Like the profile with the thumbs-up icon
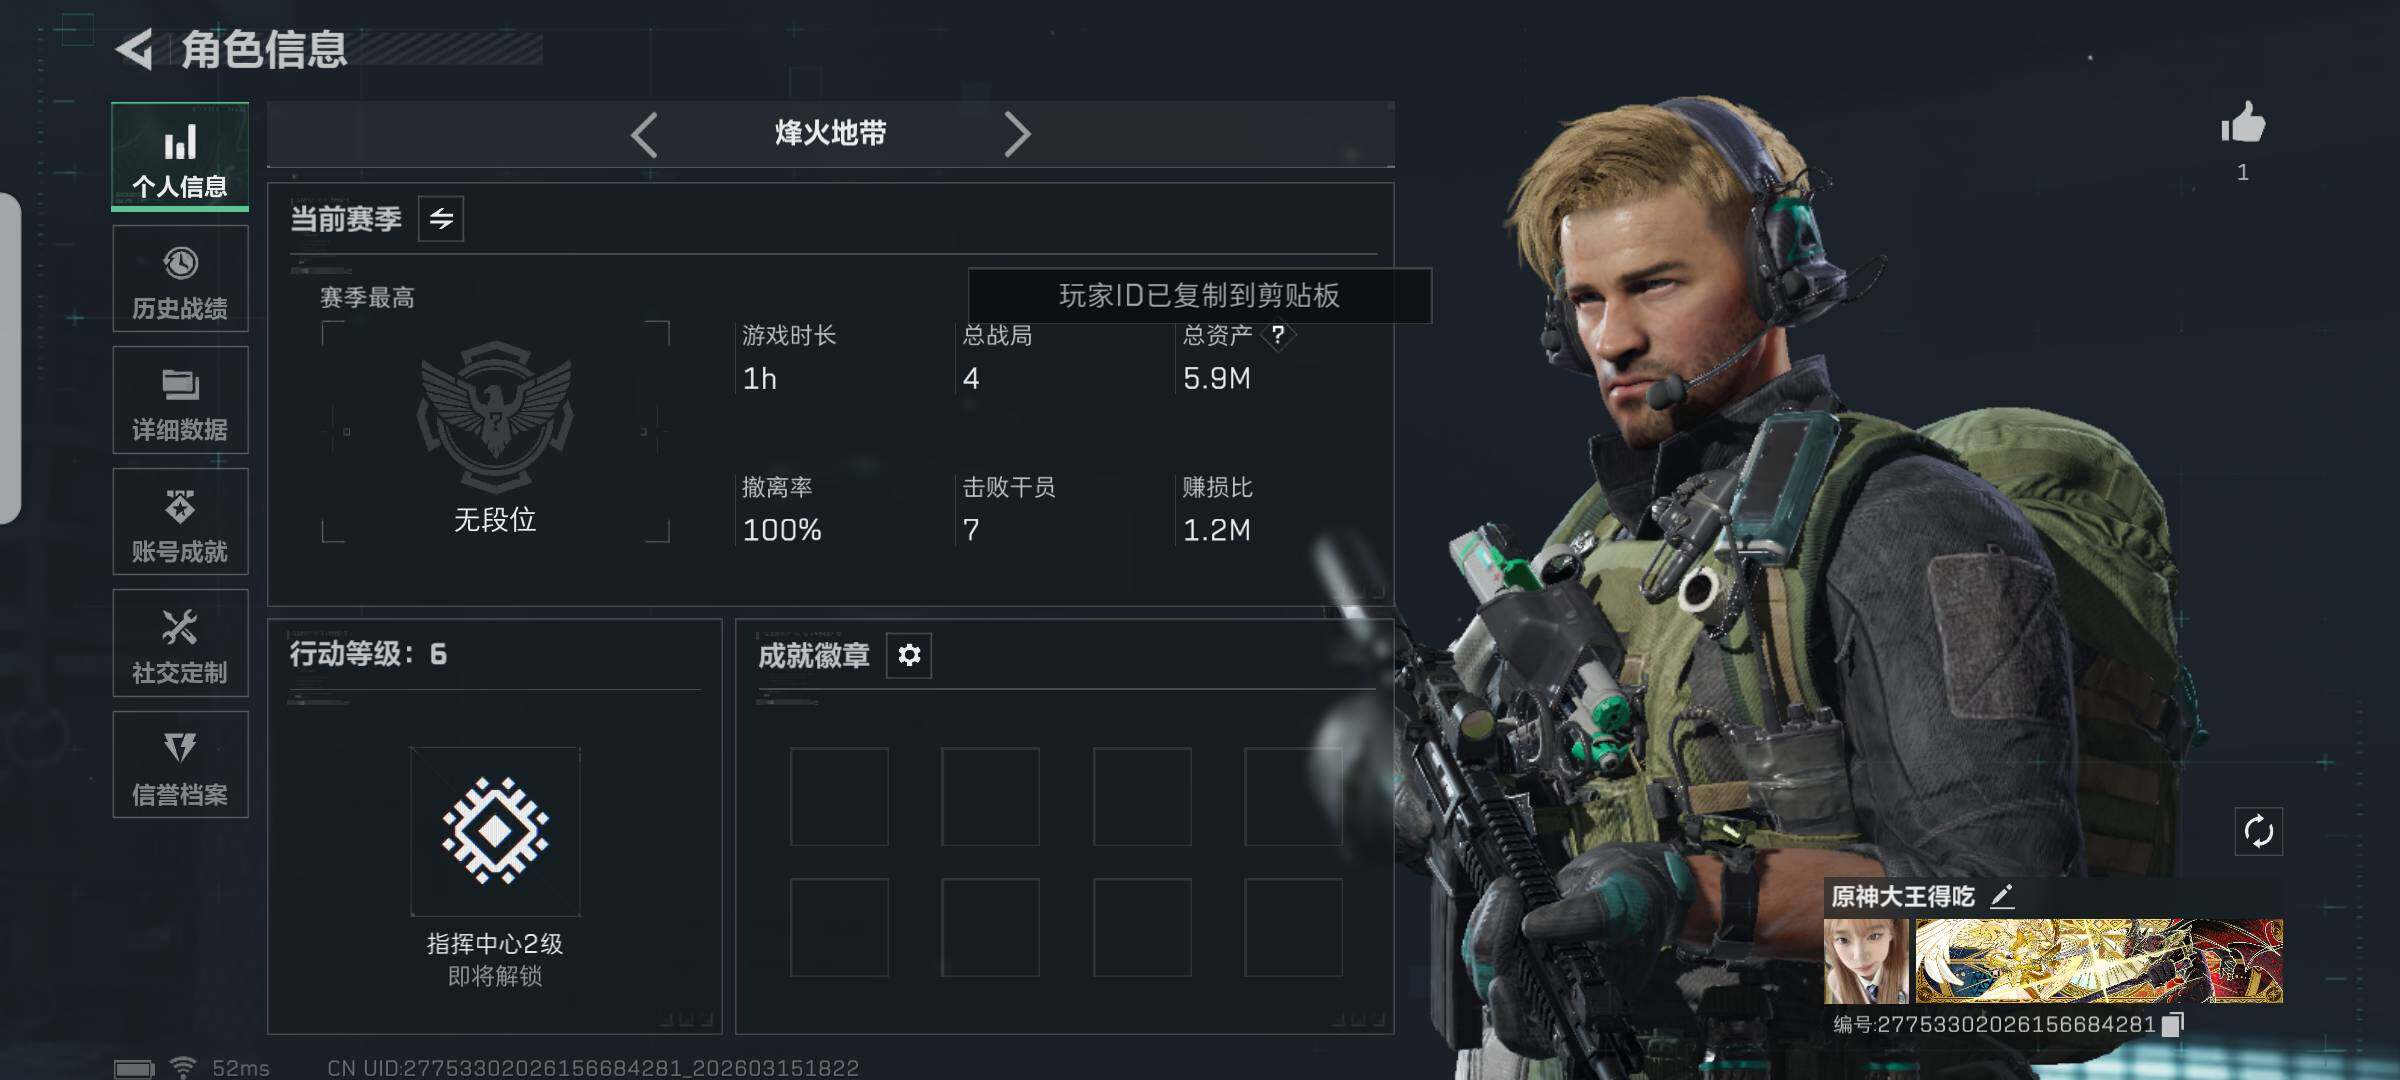Viewport: 2400px width, 1080px height. coord(2243,124)
